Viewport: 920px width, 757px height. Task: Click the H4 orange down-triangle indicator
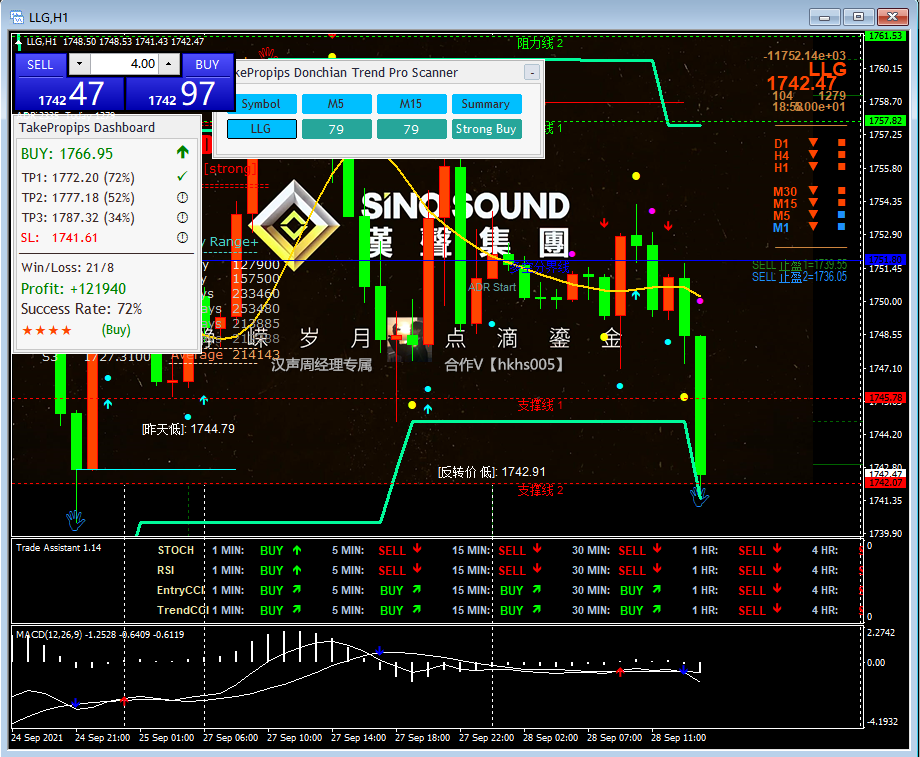coord(813,155)
